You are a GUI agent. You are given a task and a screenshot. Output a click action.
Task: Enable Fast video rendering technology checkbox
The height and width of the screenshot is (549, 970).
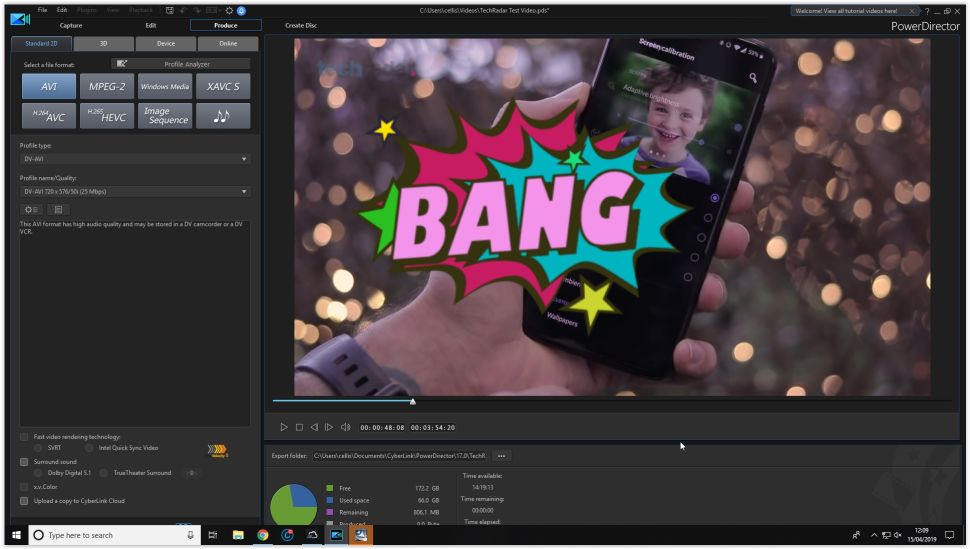pos(24,437)
